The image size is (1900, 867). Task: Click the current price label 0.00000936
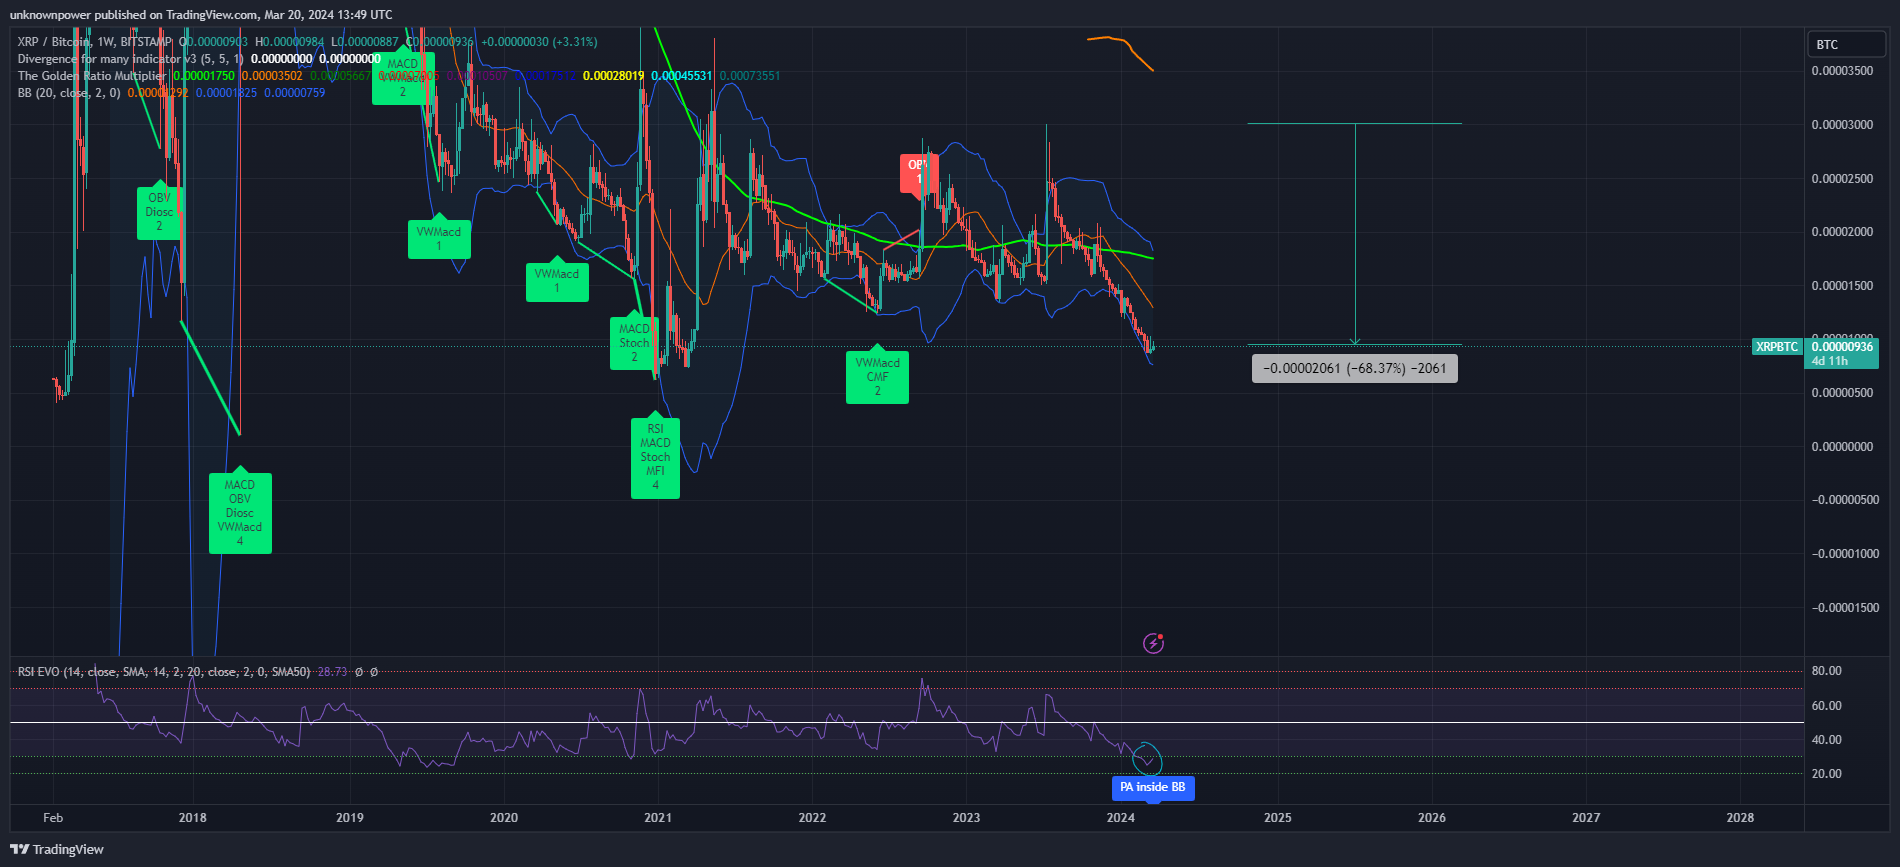[1841, 347]
